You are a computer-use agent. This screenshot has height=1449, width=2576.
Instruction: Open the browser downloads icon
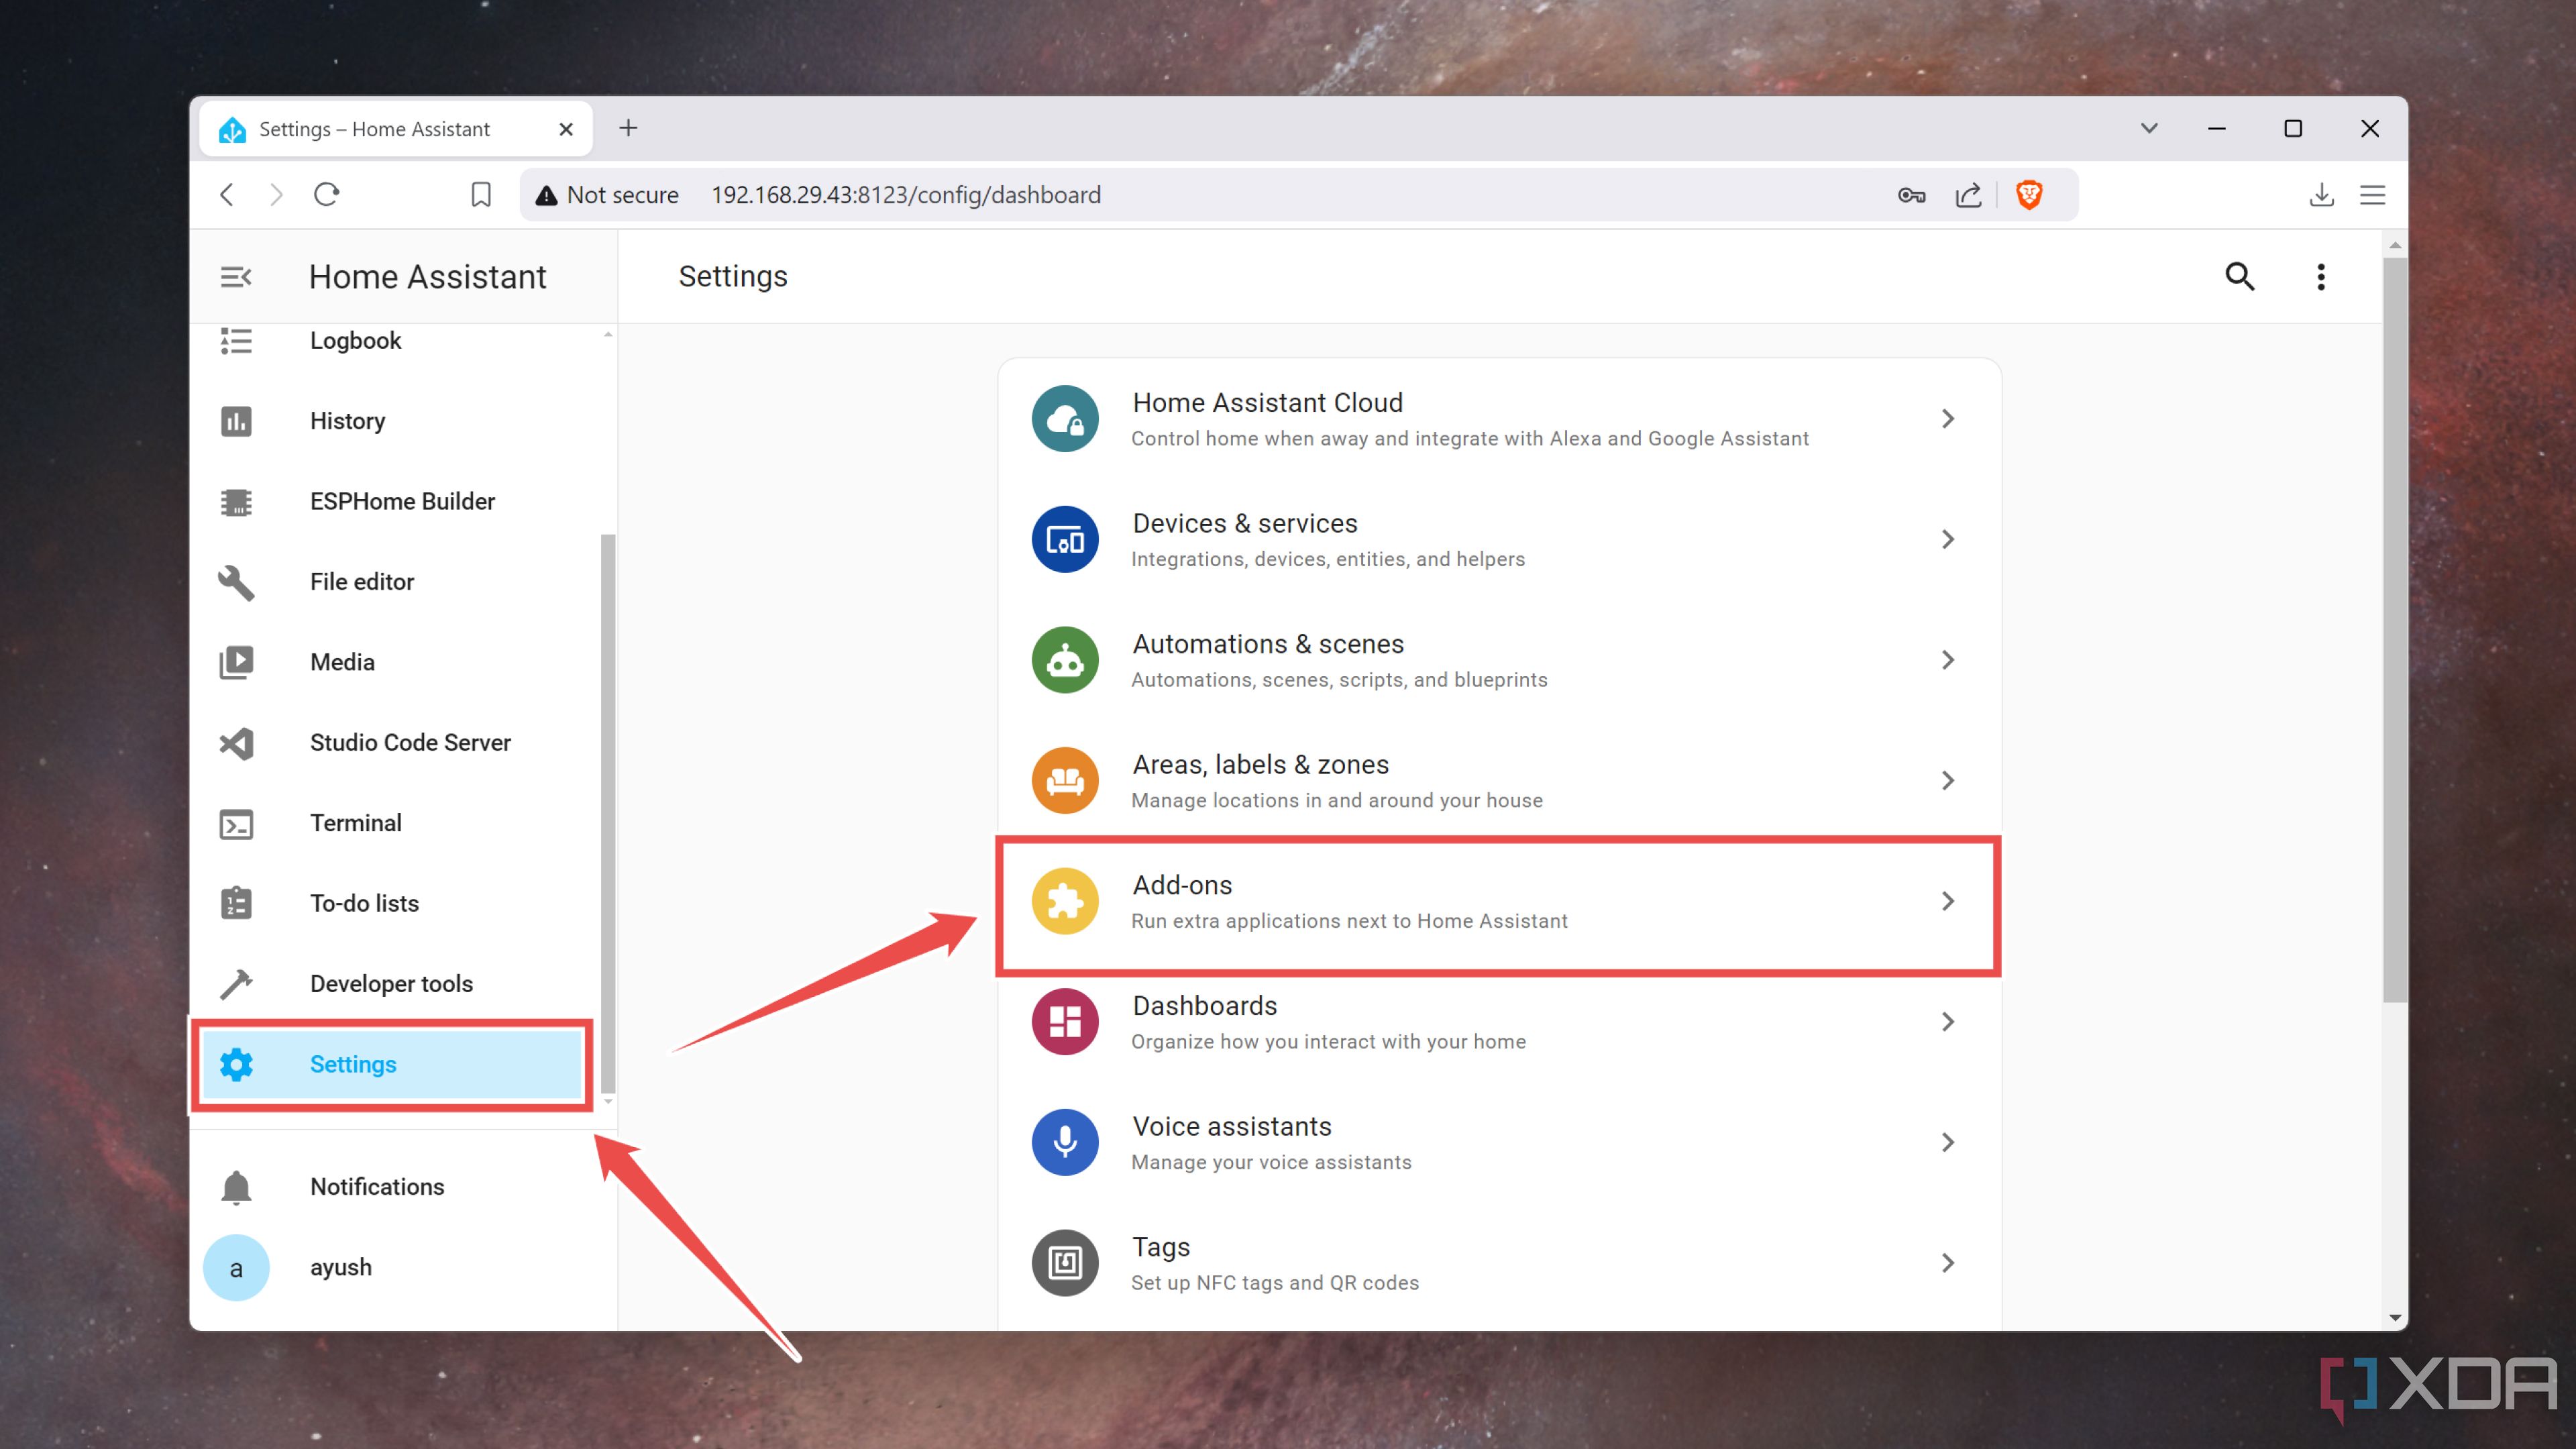click(2322, 195)
